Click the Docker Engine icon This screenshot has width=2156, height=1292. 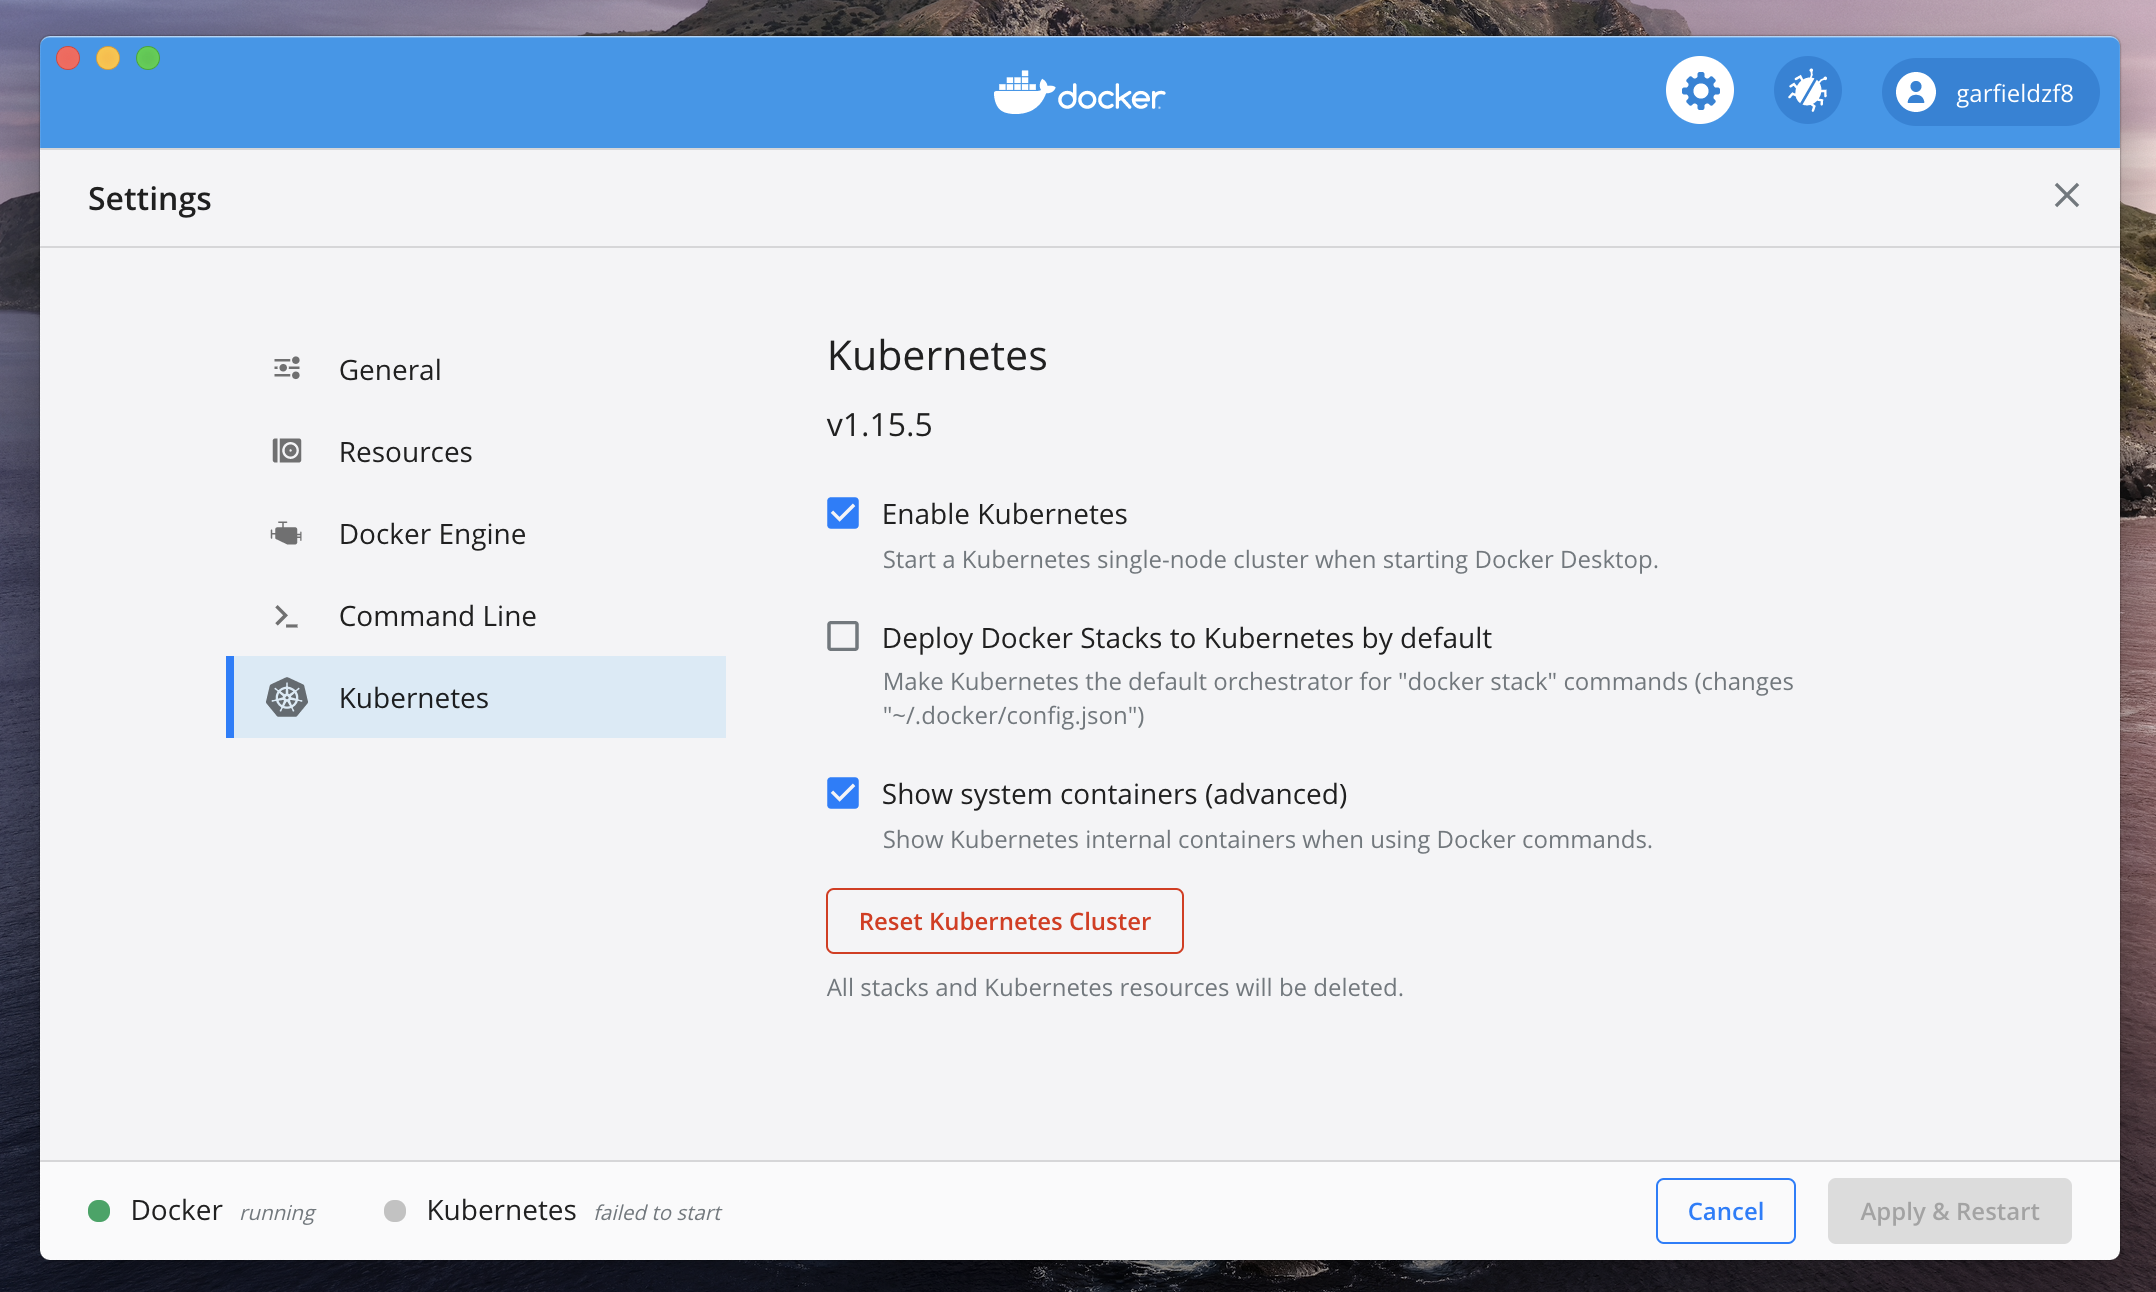click(286, 534)
